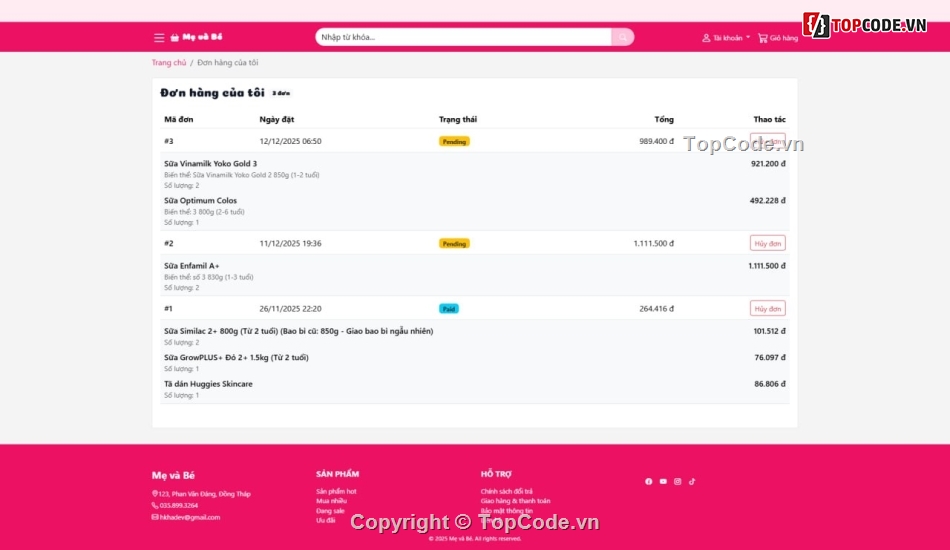Click Ngày đặt column header
The width and height of the screenshot is (950, 550).
click(x=277, y=119)
